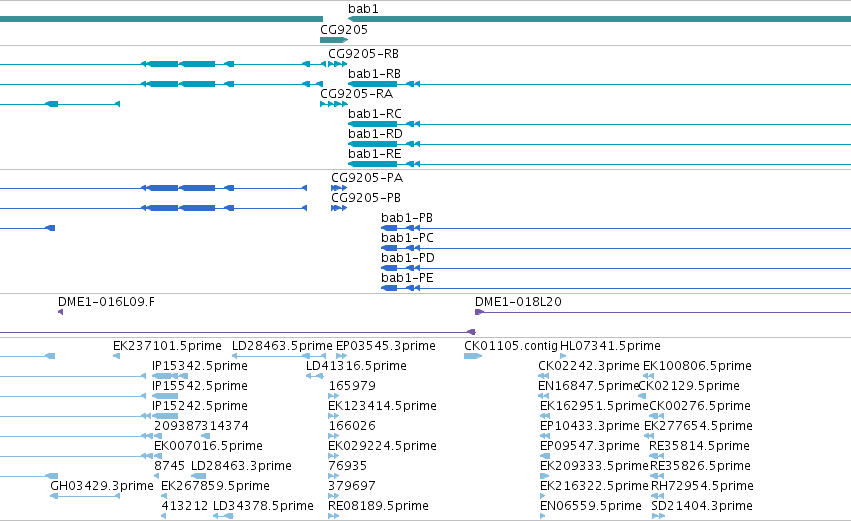Select the CG9205-PB protein label
This screenshot has height=521, width=851.
(x=366, y=198)
